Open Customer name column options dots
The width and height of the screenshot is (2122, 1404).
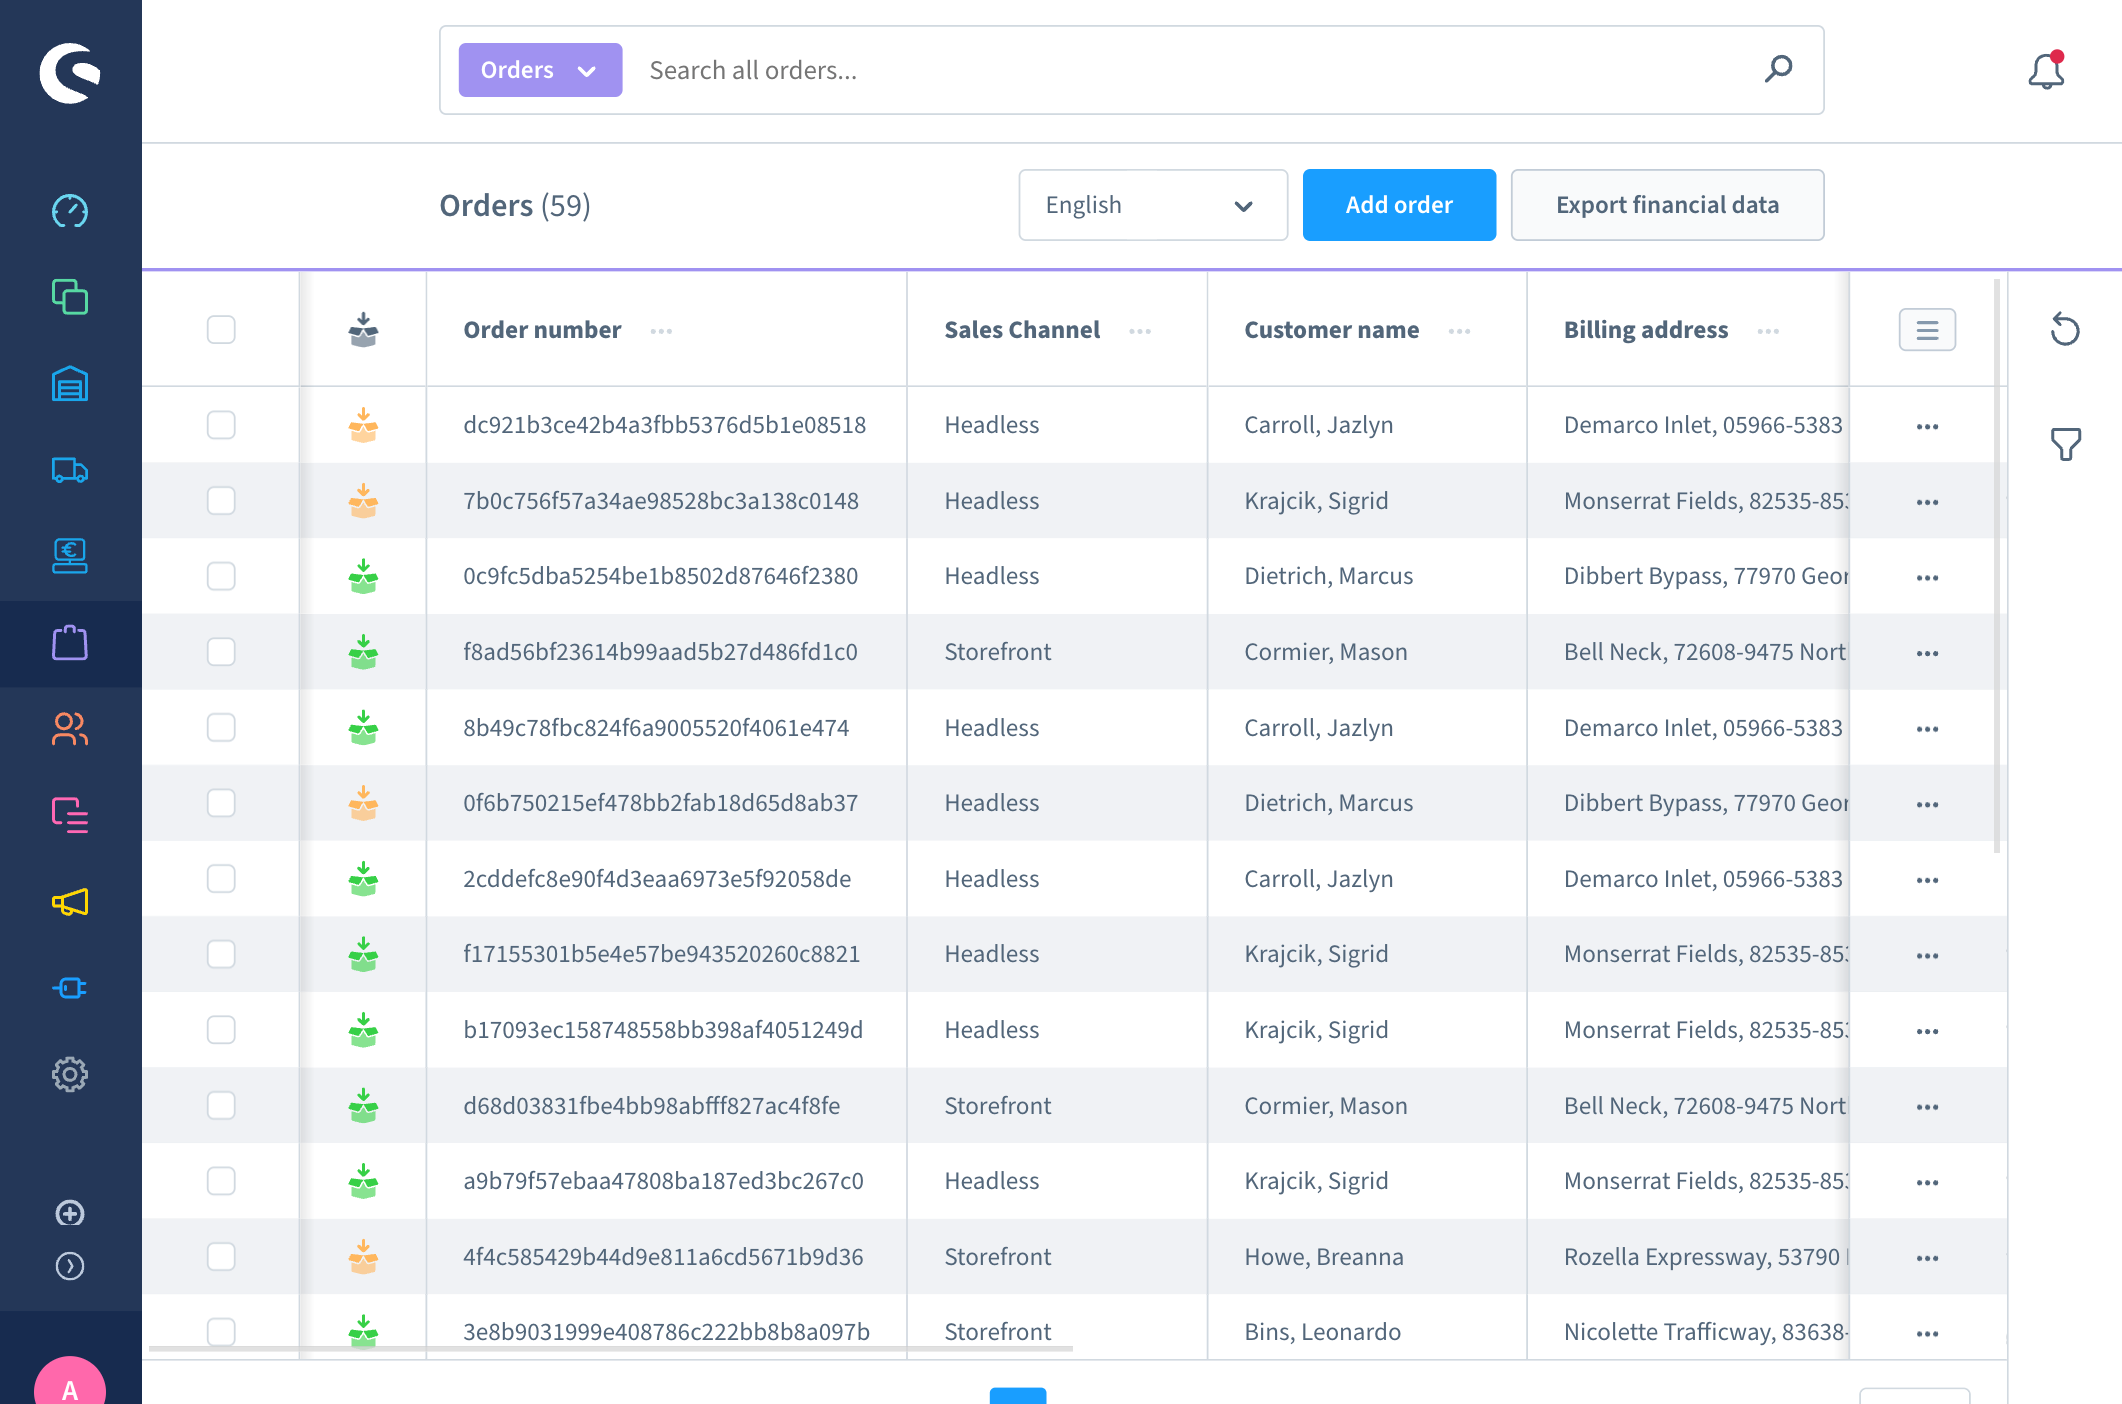click(1459, 331)
